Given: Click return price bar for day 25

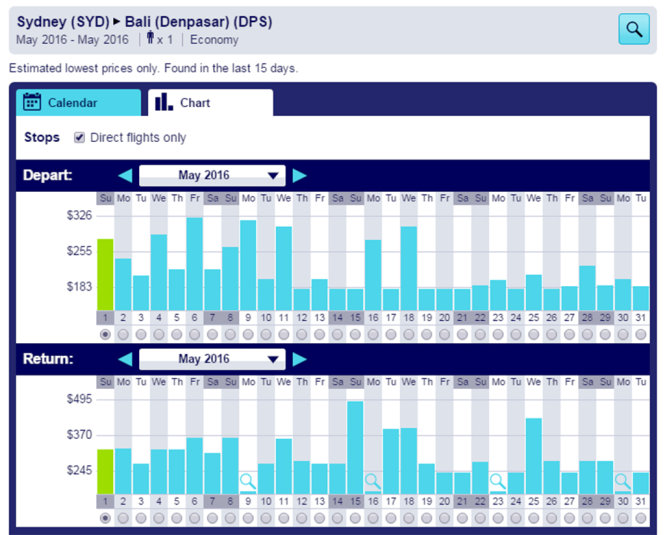Looking at the screenshot, I should (x=534, y=455).
